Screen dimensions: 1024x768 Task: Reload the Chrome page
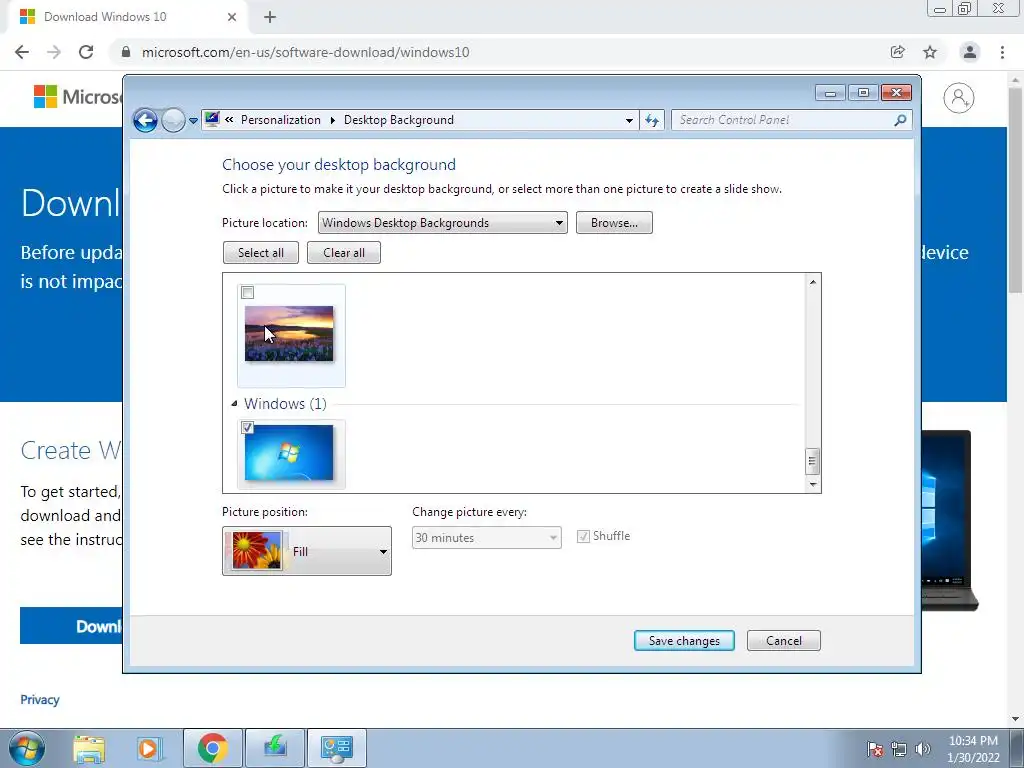coord(86,52)
